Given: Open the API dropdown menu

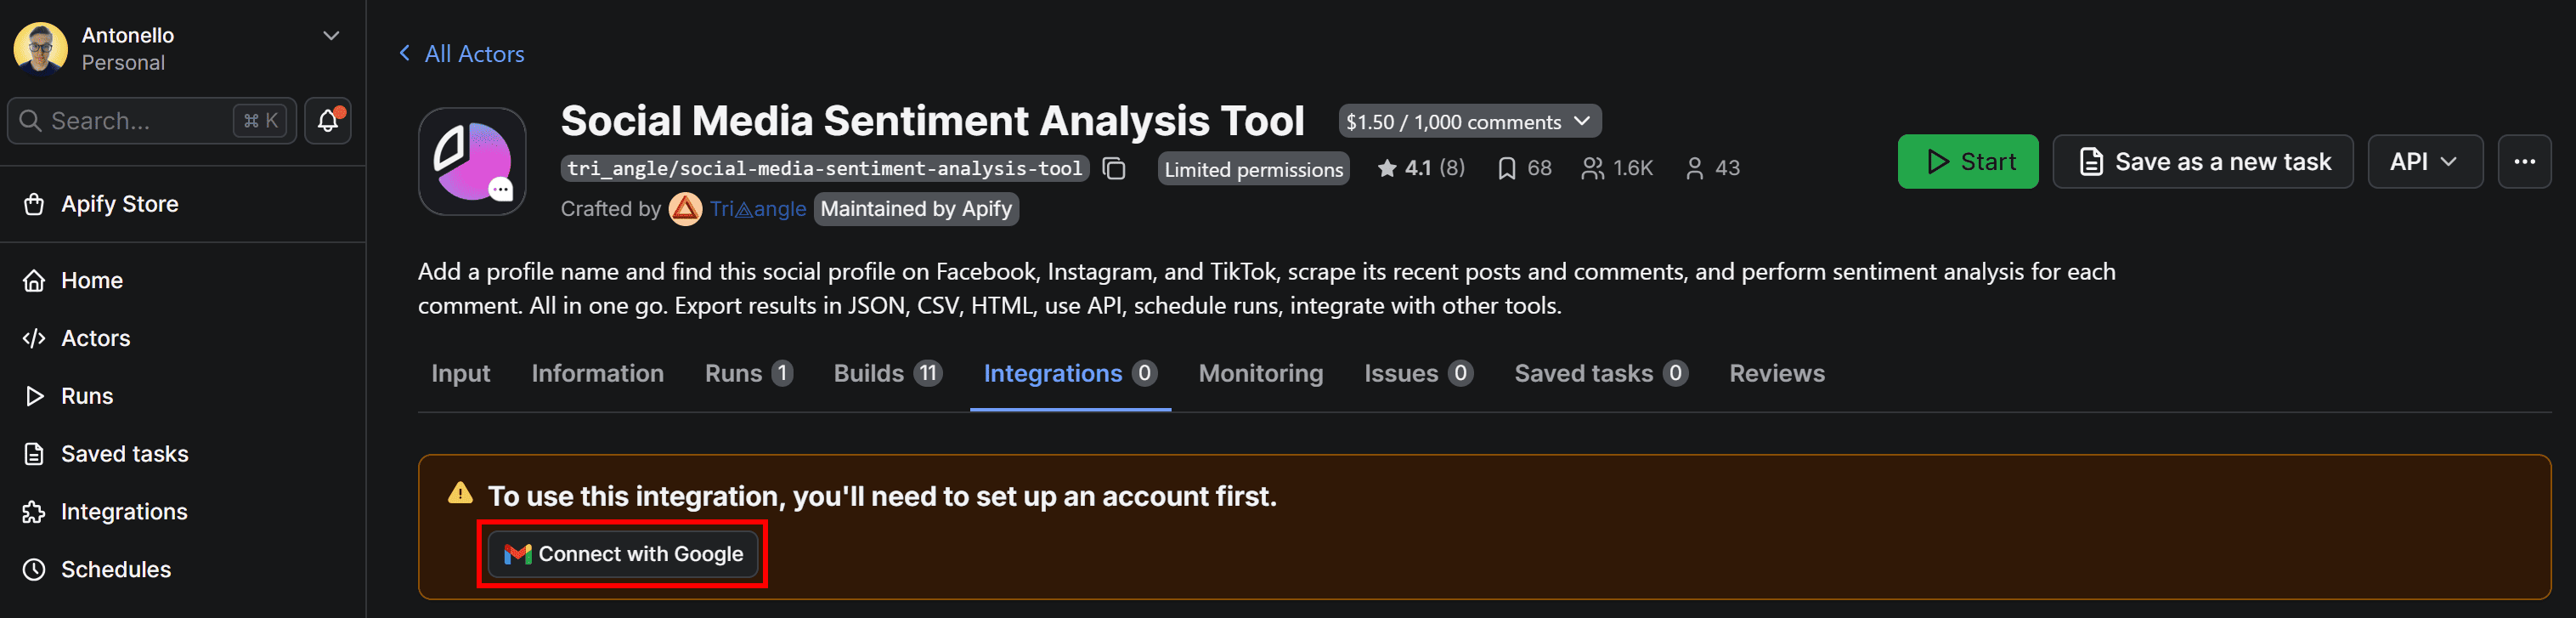Looking at the screenshot, I should (x=2423, y=162).
